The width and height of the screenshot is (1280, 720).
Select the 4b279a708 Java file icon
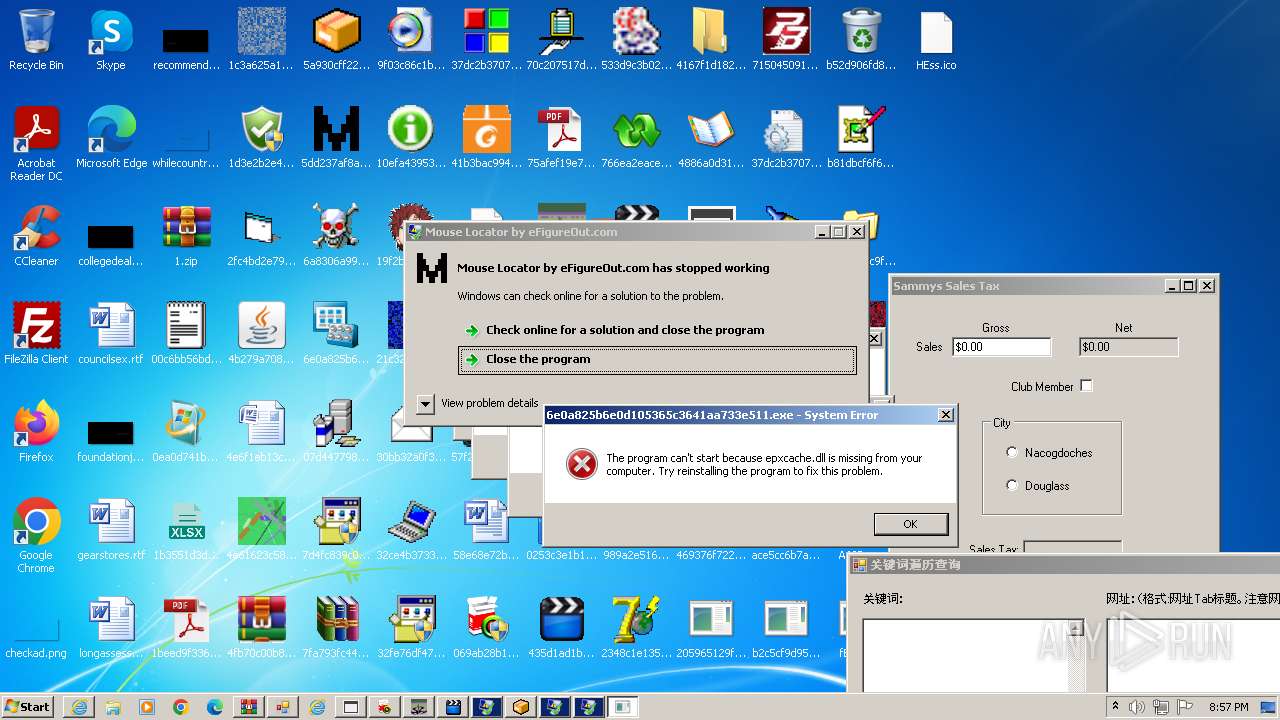[261, 334]
